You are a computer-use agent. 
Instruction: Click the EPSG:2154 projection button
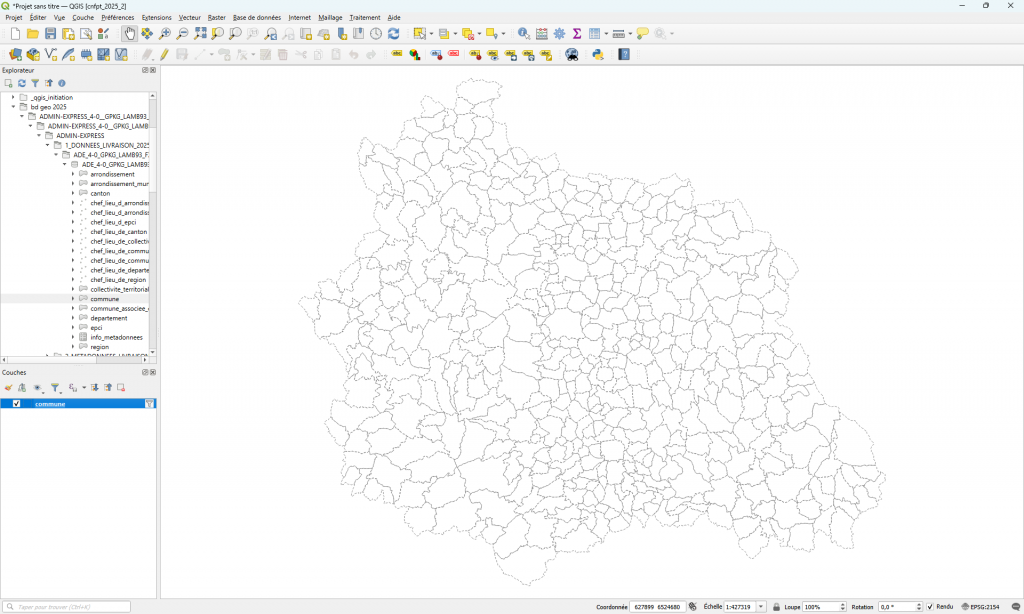pos(979,607)
